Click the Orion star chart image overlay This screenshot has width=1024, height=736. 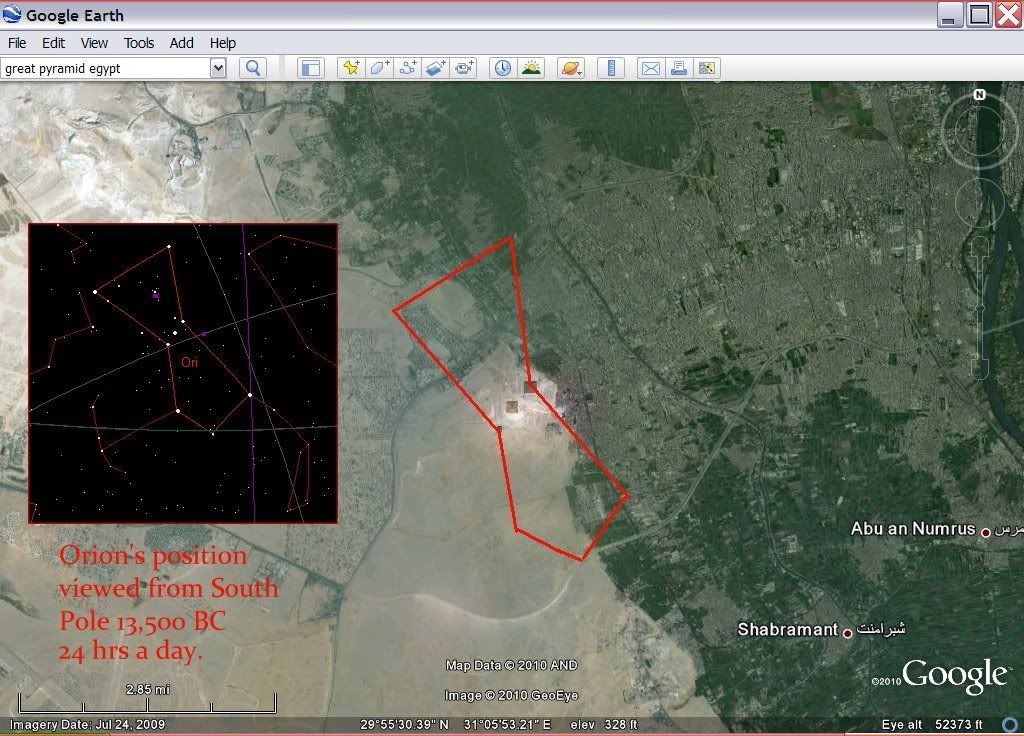[x=183, y=373]
